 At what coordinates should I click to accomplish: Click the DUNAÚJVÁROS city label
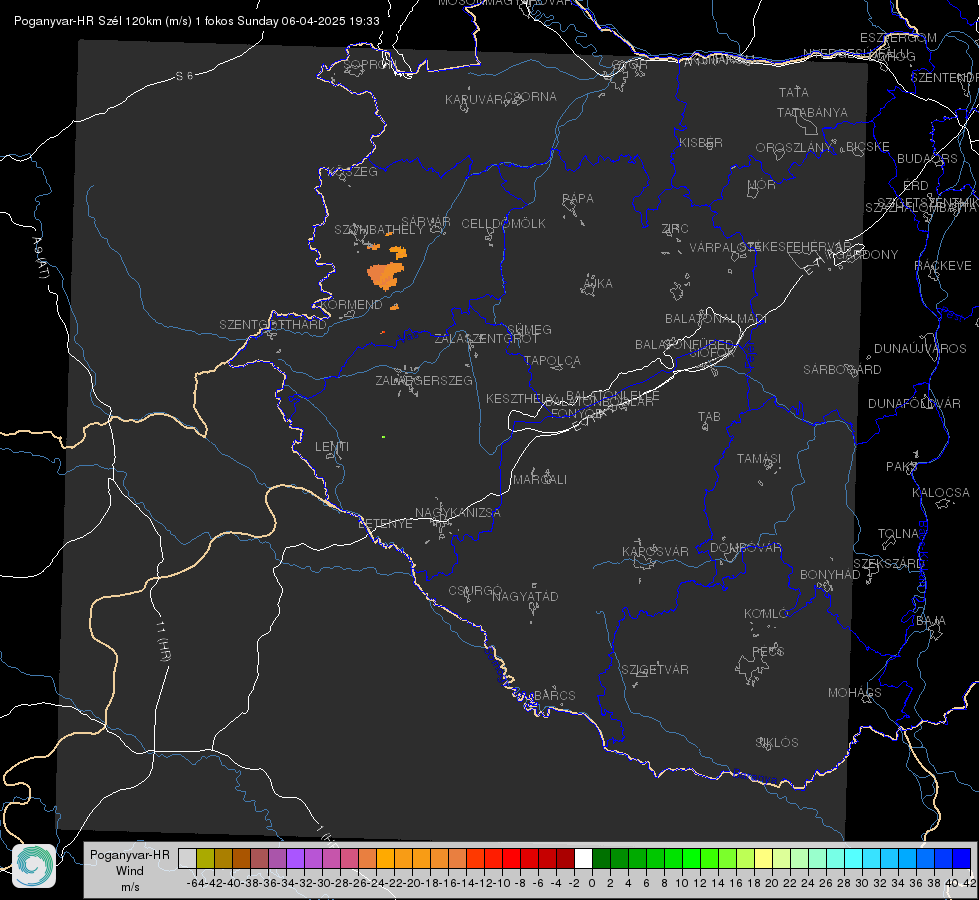(920, 349)
